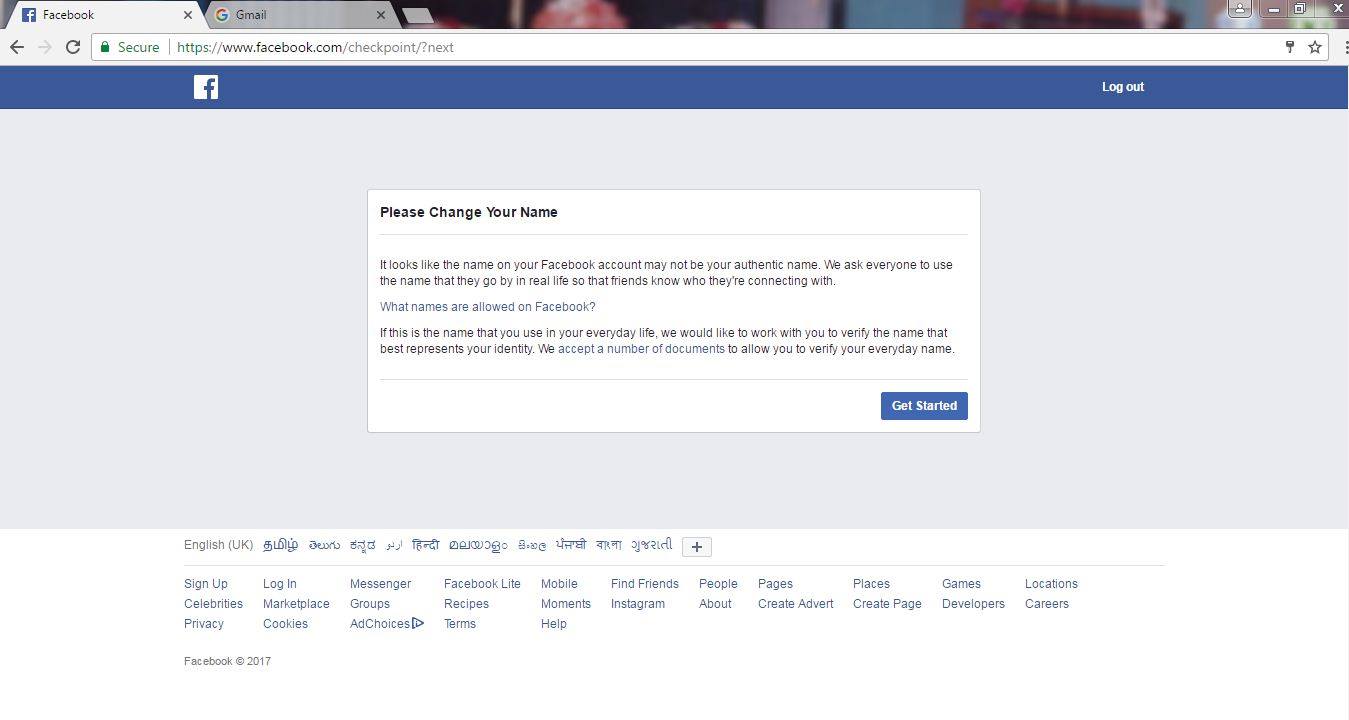The width and height of the screenshot is (1349, 720).
Task: Select Tamil language தமிழ்
Action: pos(281,545)
